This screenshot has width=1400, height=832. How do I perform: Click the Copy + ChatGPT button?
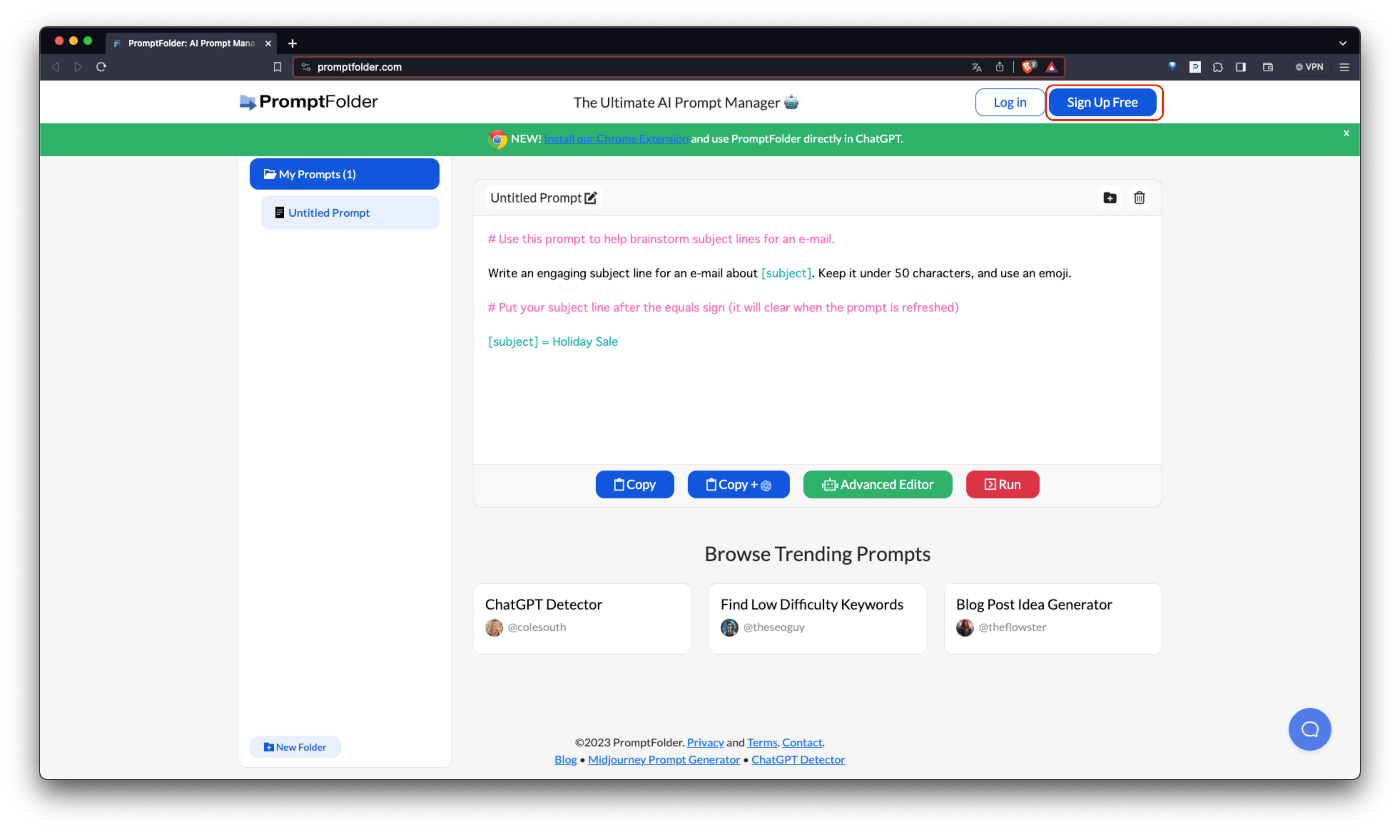[x=739, y=484]
